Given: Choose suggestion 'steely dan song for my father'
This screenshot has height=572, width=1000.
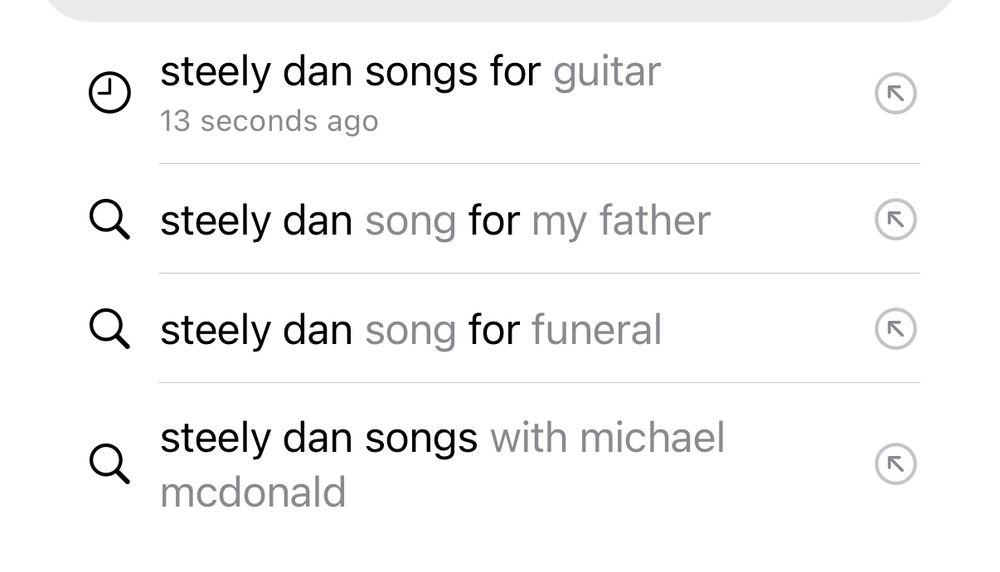Looking at the screenshot, I should coord(435,221).
